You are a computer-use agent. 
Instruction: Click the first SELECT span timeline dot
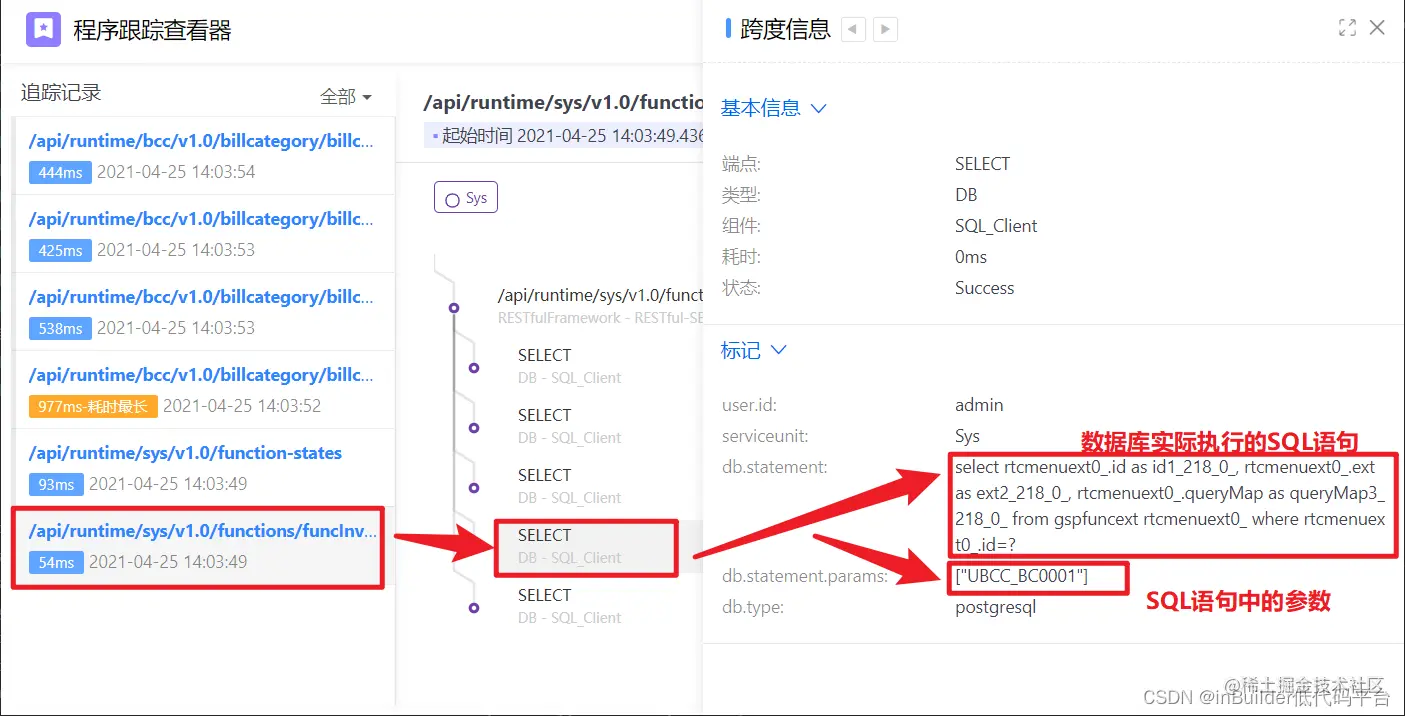coord(474,368)
